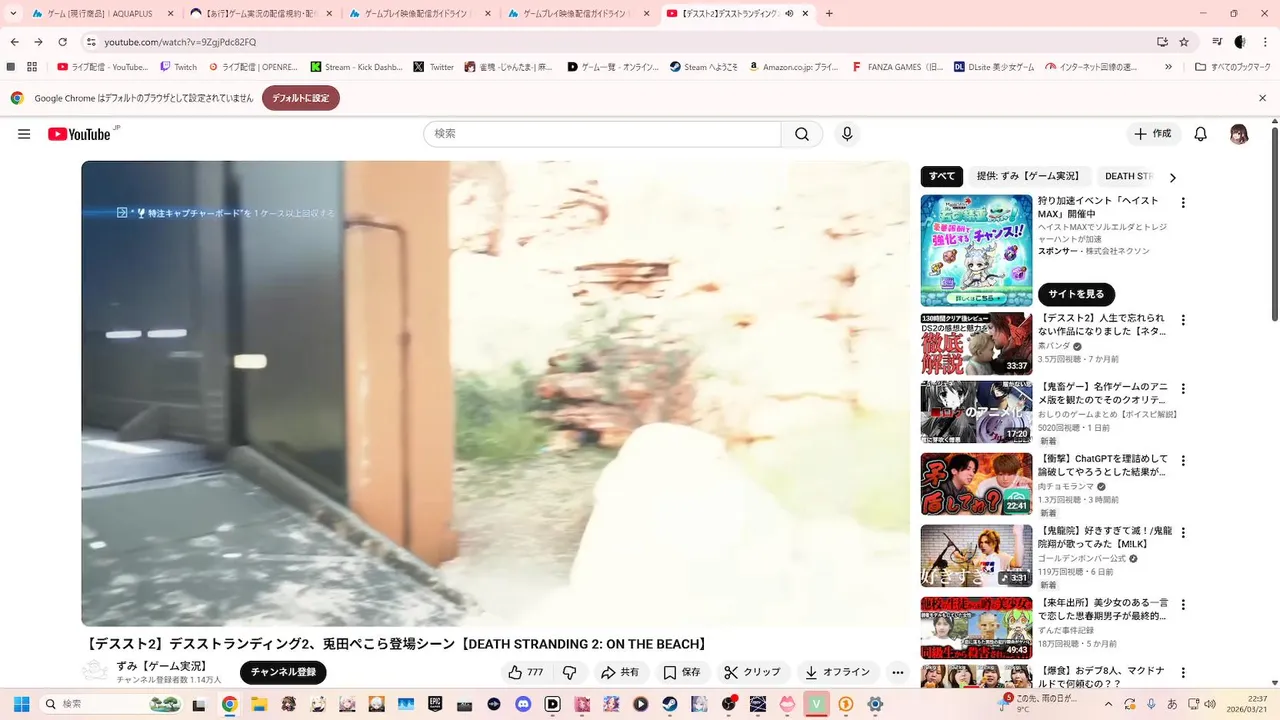Dislike the video with thumbs-down
This screenshot has height=720, width=1280.
click(x=569, y=672)
